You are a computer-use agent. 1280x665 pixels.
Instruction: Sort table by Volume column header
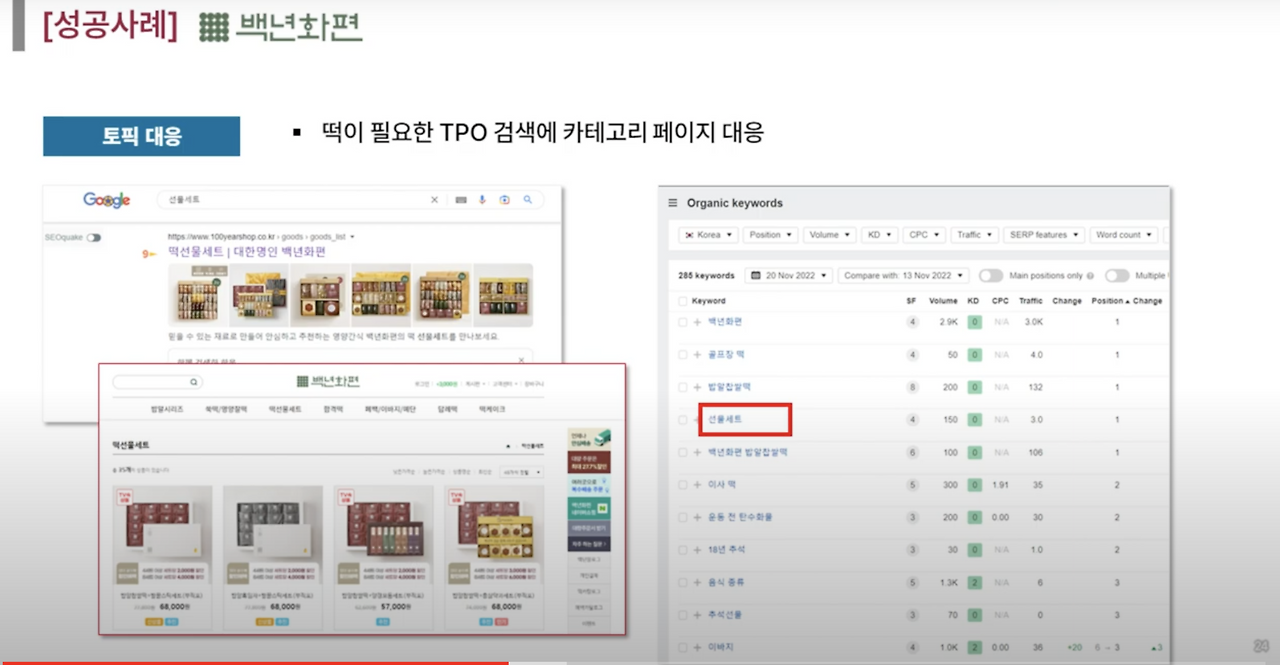coord(943,301)
